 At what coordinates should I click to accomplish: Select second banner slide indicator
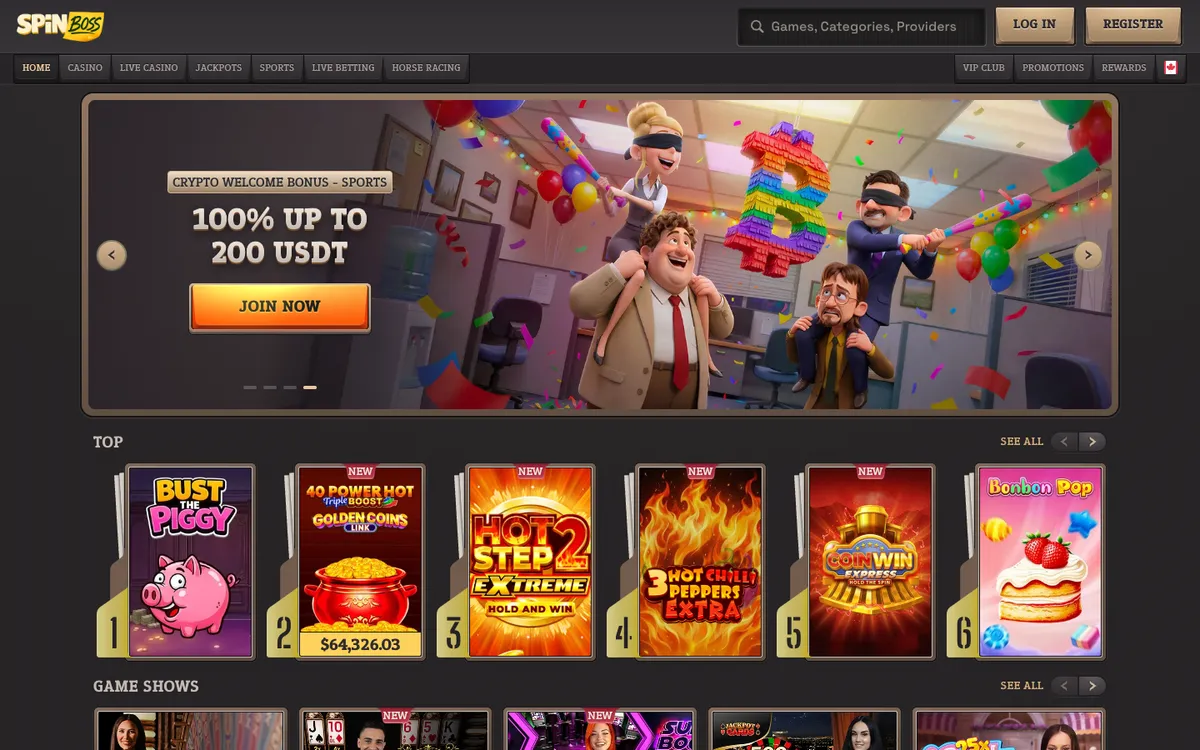pyautogui.click(x=270, y=387)
